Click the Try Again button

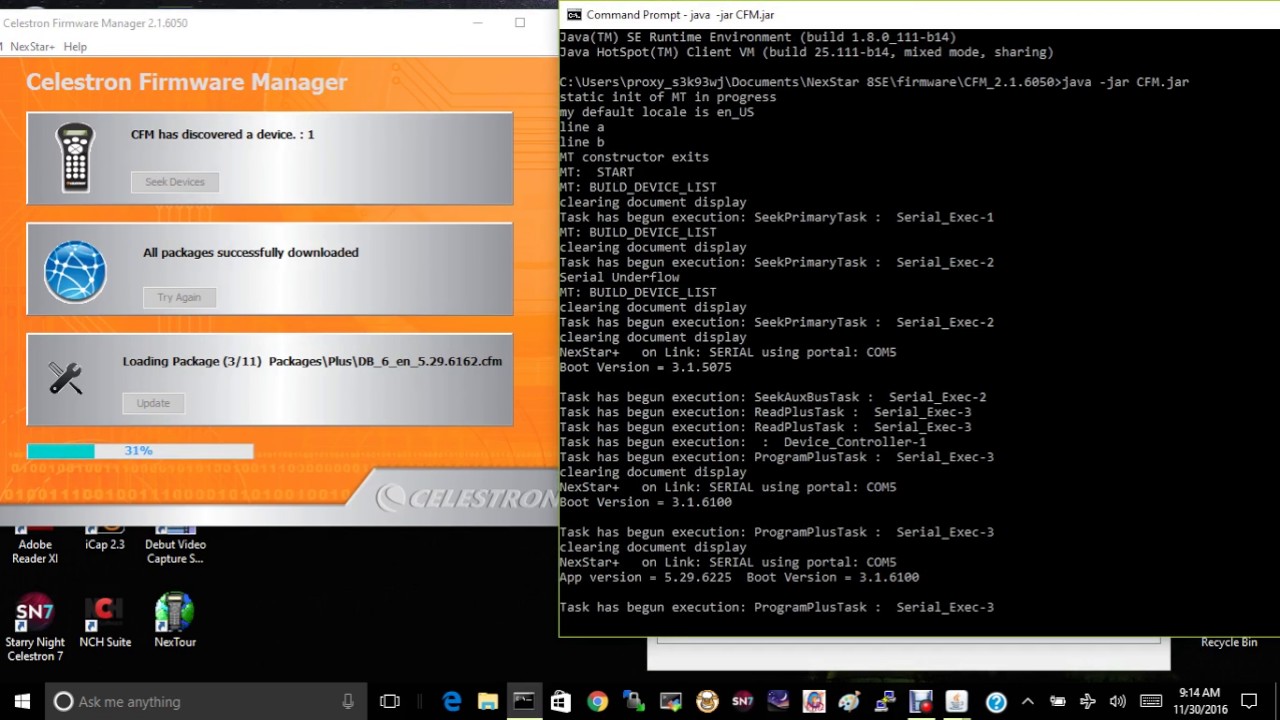coord(179,297)
